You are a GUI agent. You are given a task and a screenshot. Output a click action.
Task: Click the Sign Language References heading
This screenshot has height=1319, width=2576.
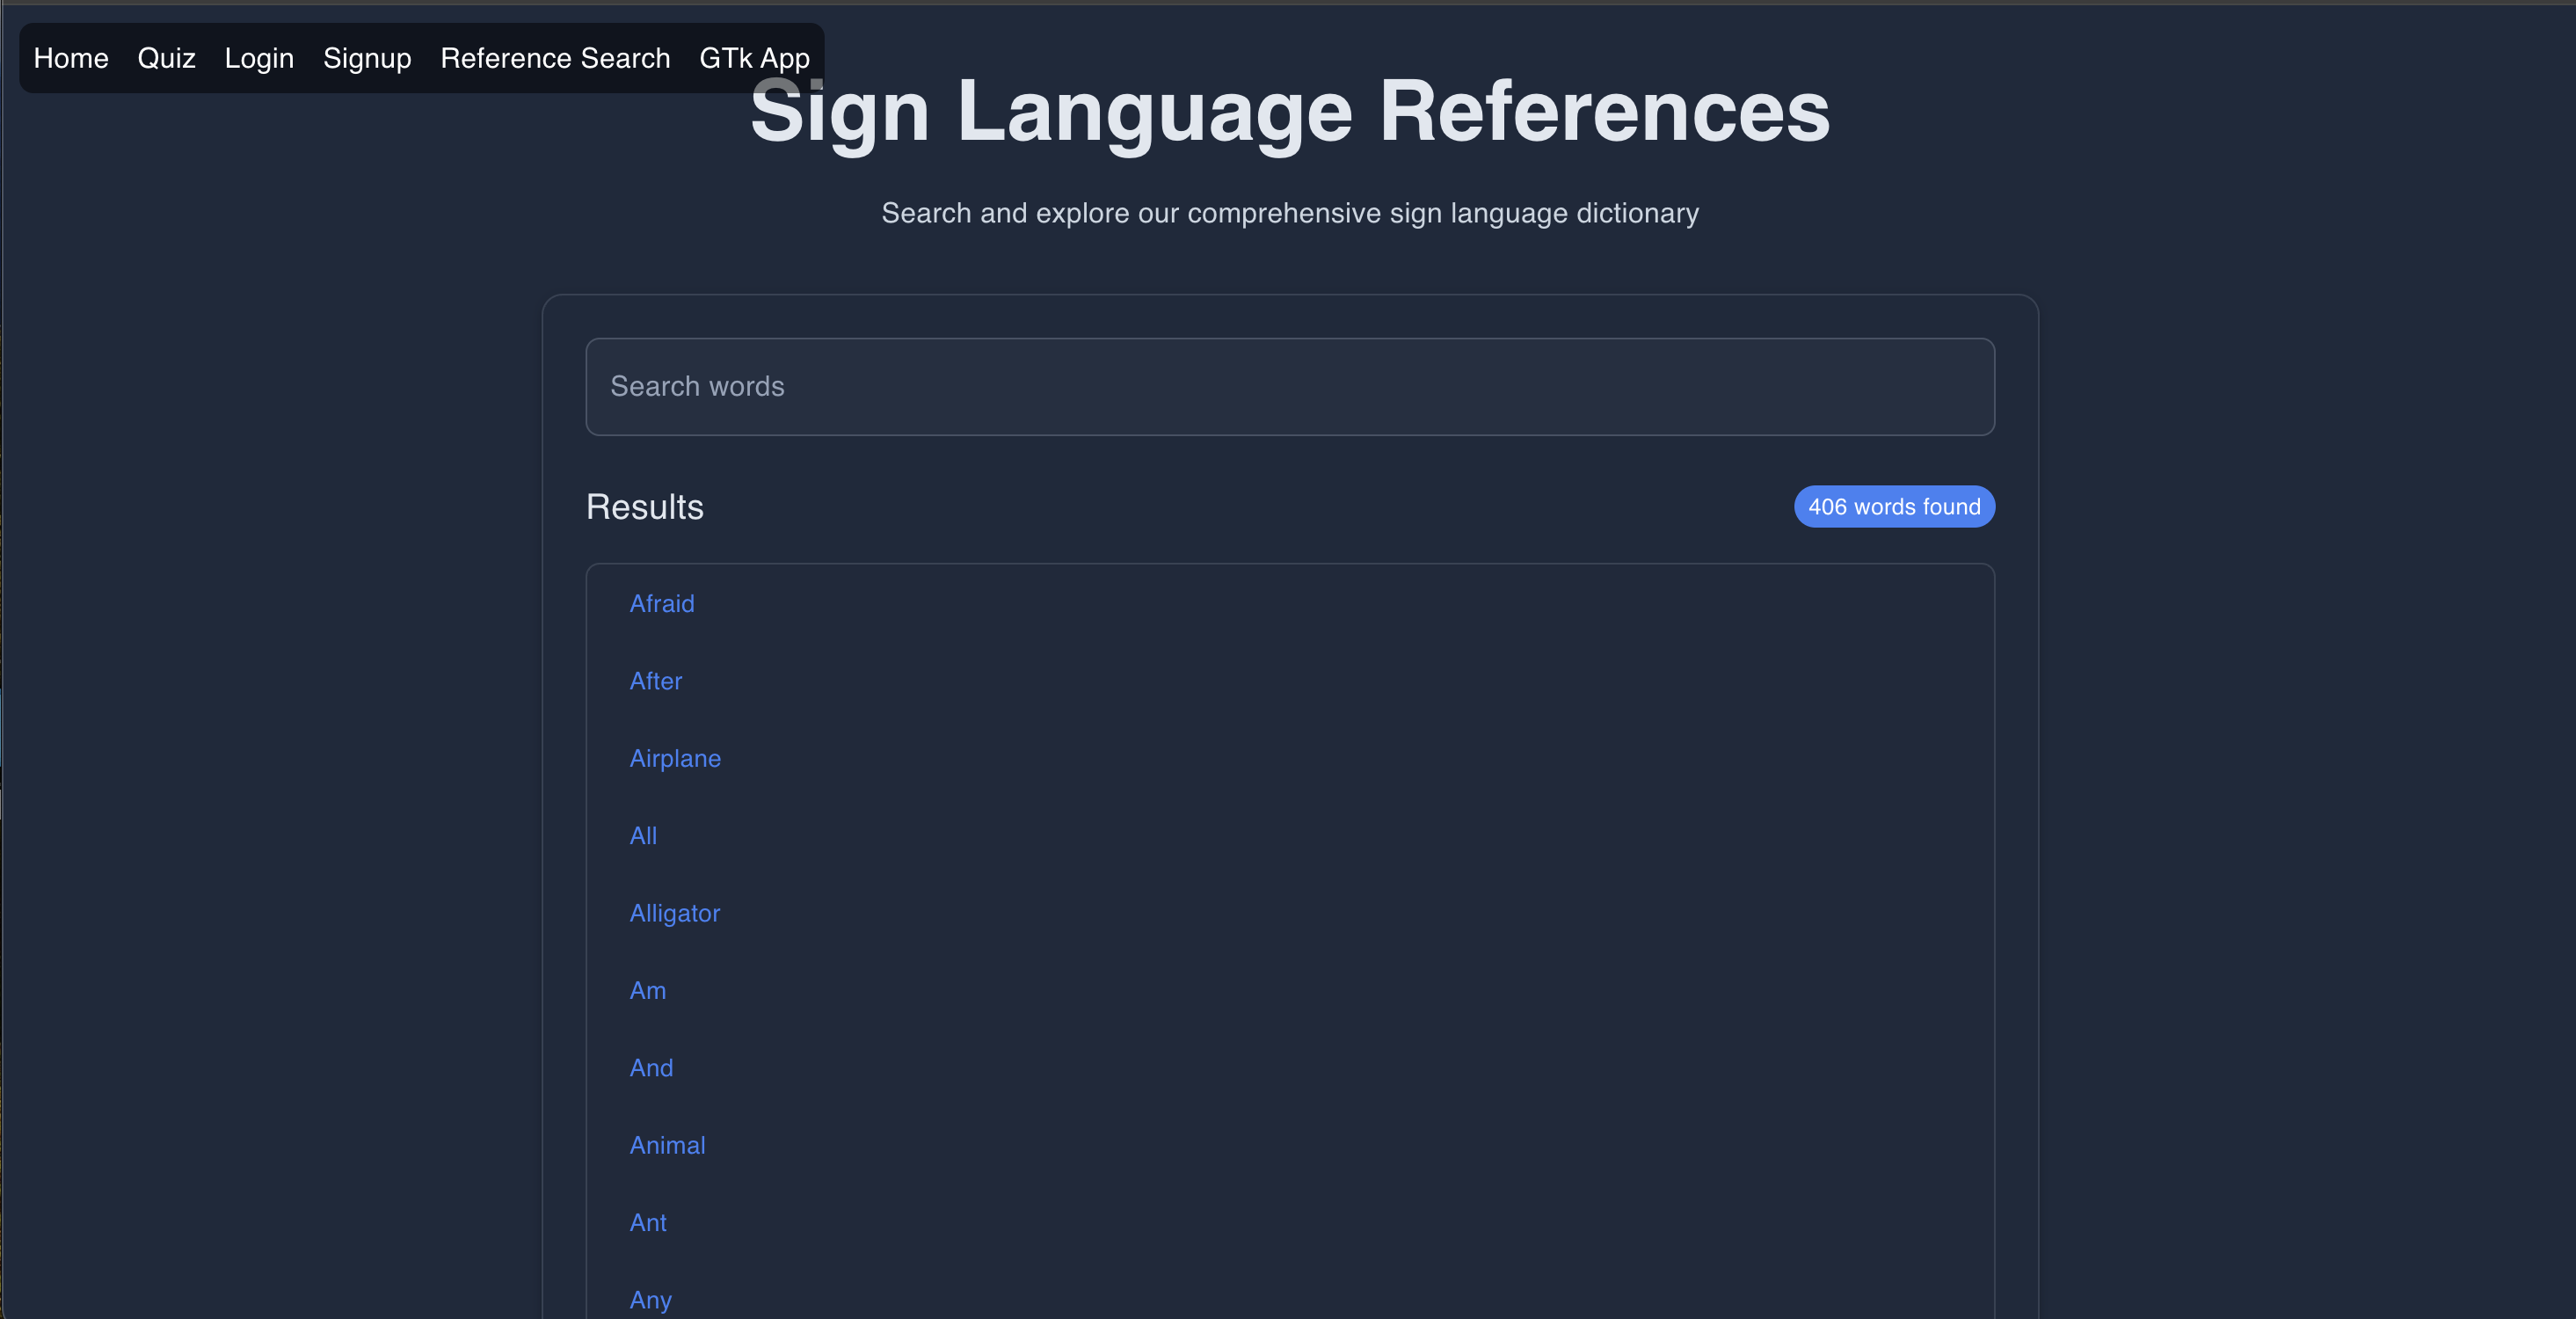[1289, 112]
